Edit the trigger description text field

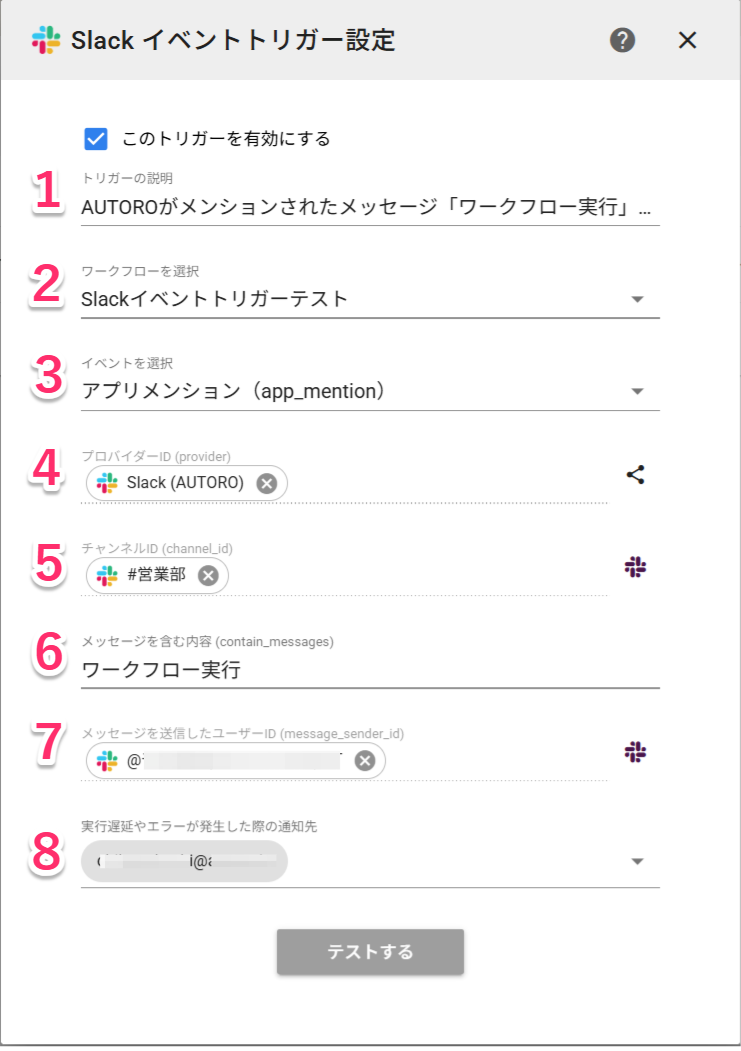click(369, 207)
